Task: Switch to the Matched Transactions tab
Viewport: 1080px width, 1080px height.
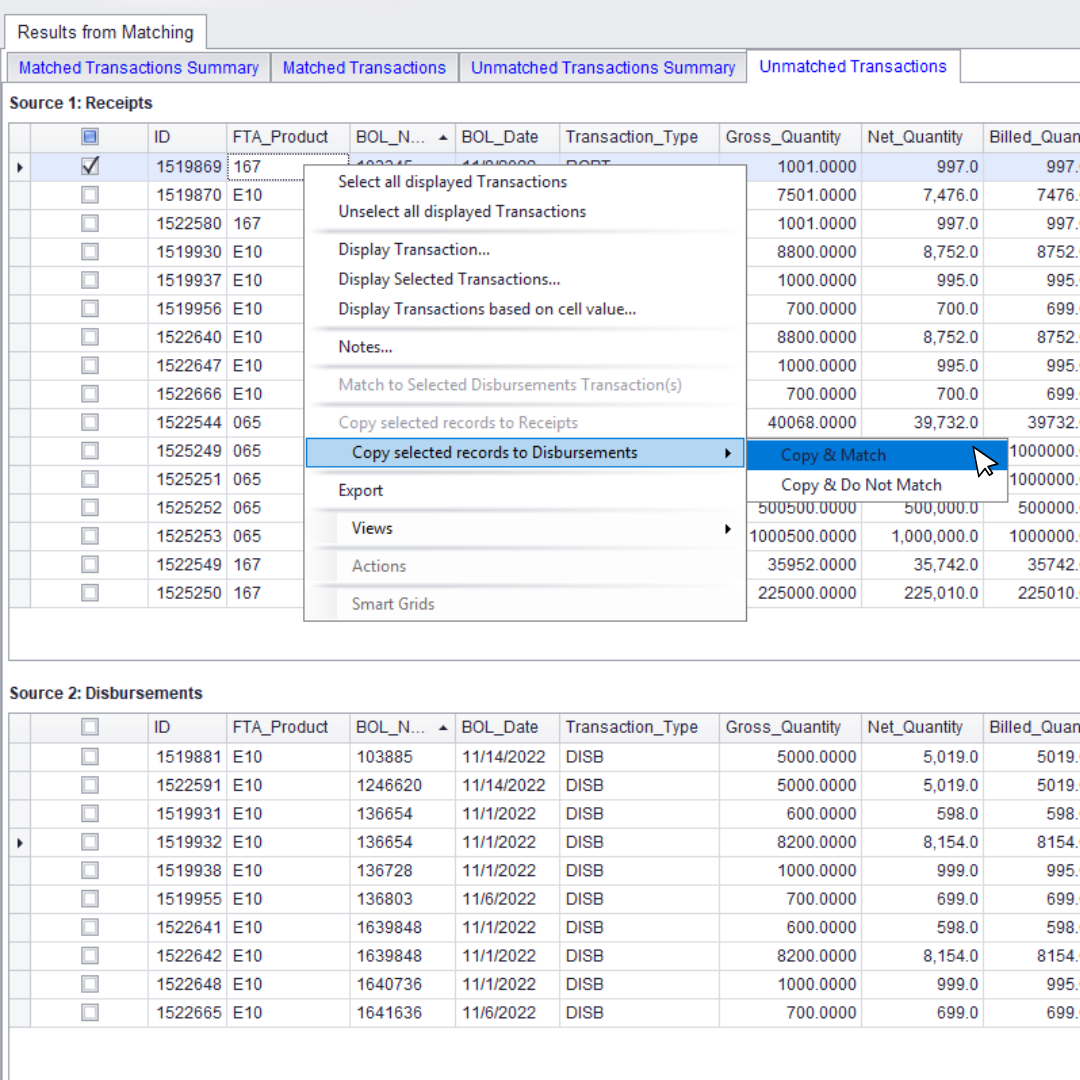Action: 364,66
